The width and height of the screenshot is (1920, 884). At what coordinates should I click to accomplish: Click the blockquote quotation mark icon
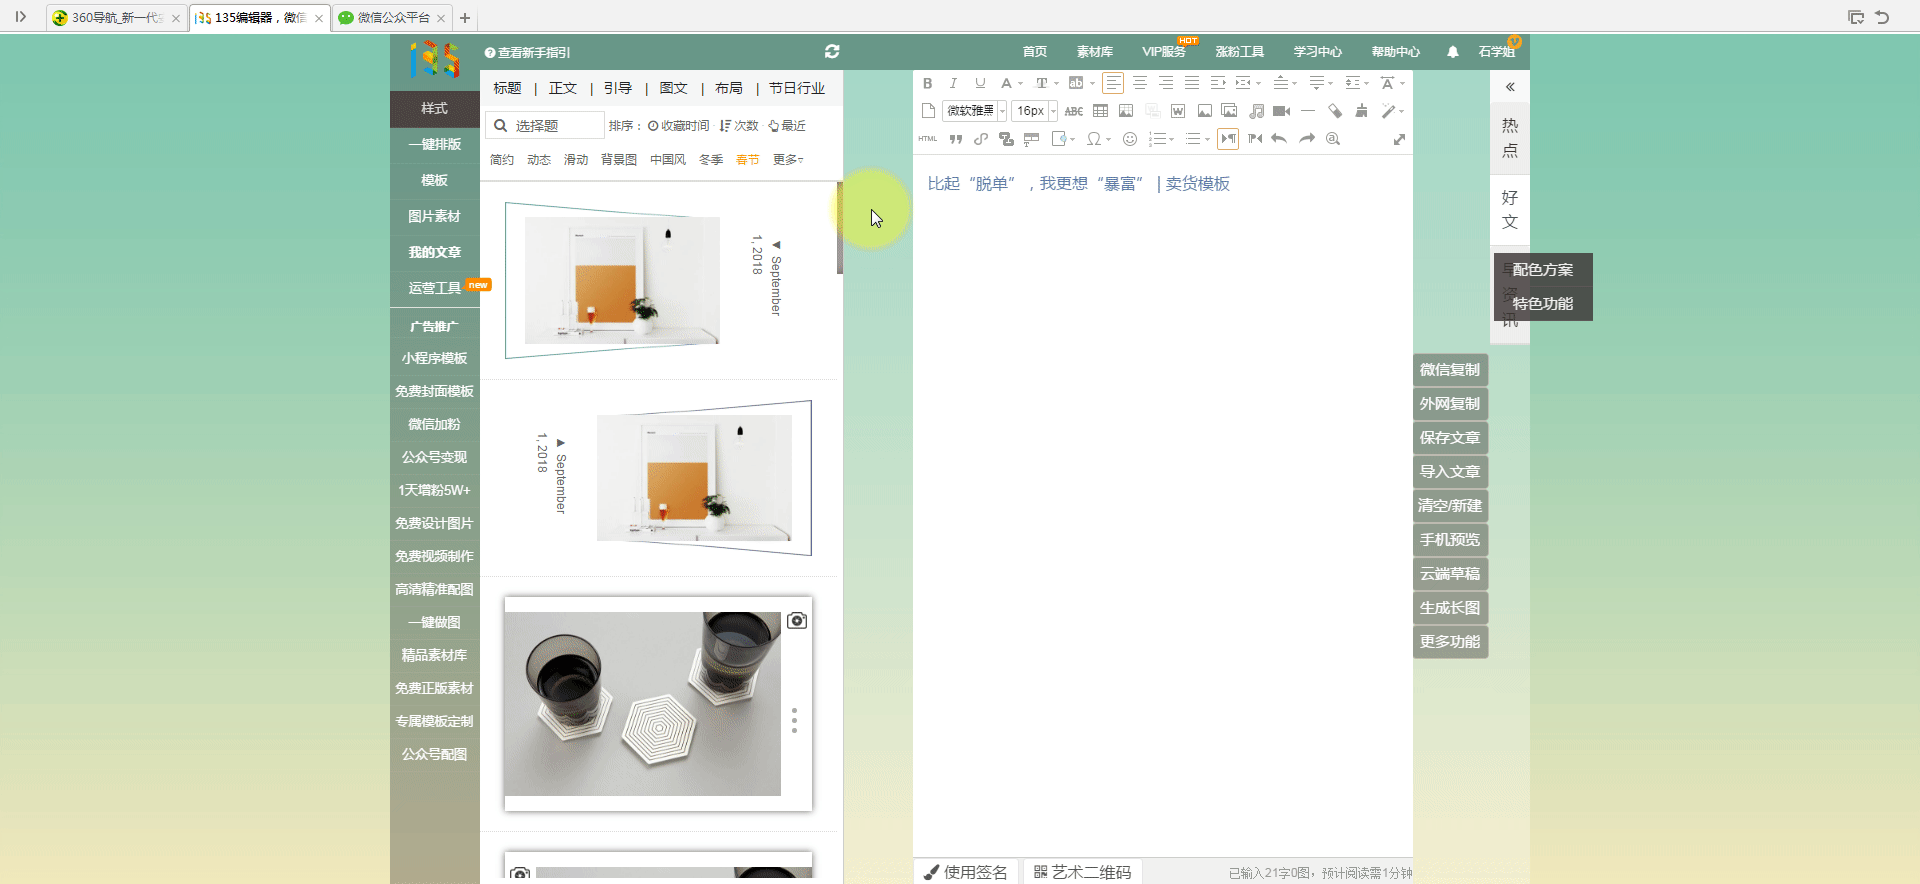tap(955, 139)
